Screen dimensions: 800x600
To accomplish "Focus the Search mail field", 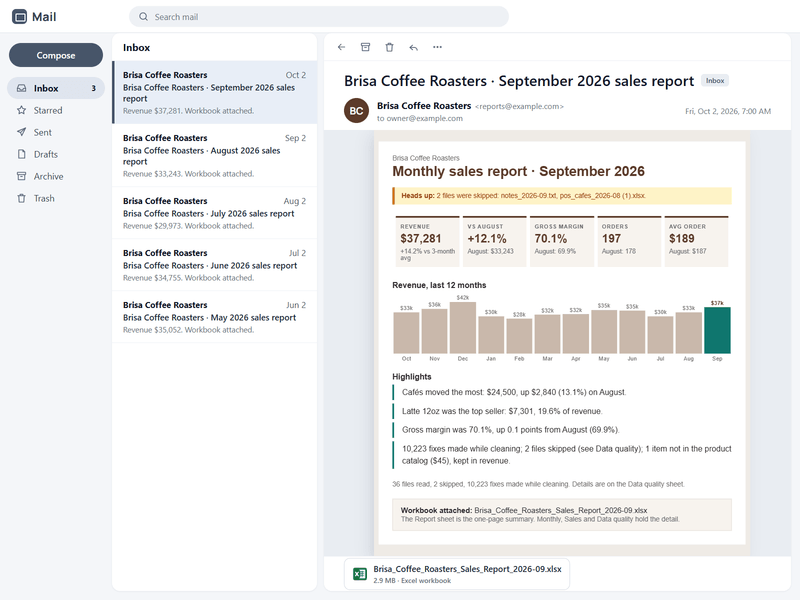I will [x=319, y=17].
